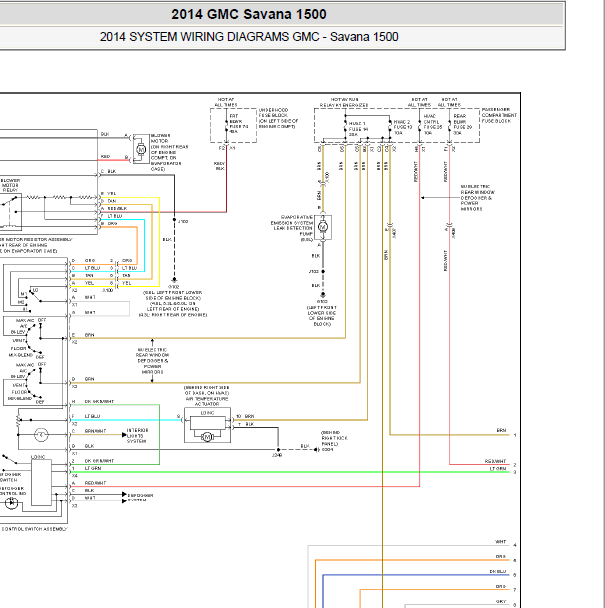
Task: Click the 'RED/BLK' wire label at pin A
Action: (x=117, y=208)
